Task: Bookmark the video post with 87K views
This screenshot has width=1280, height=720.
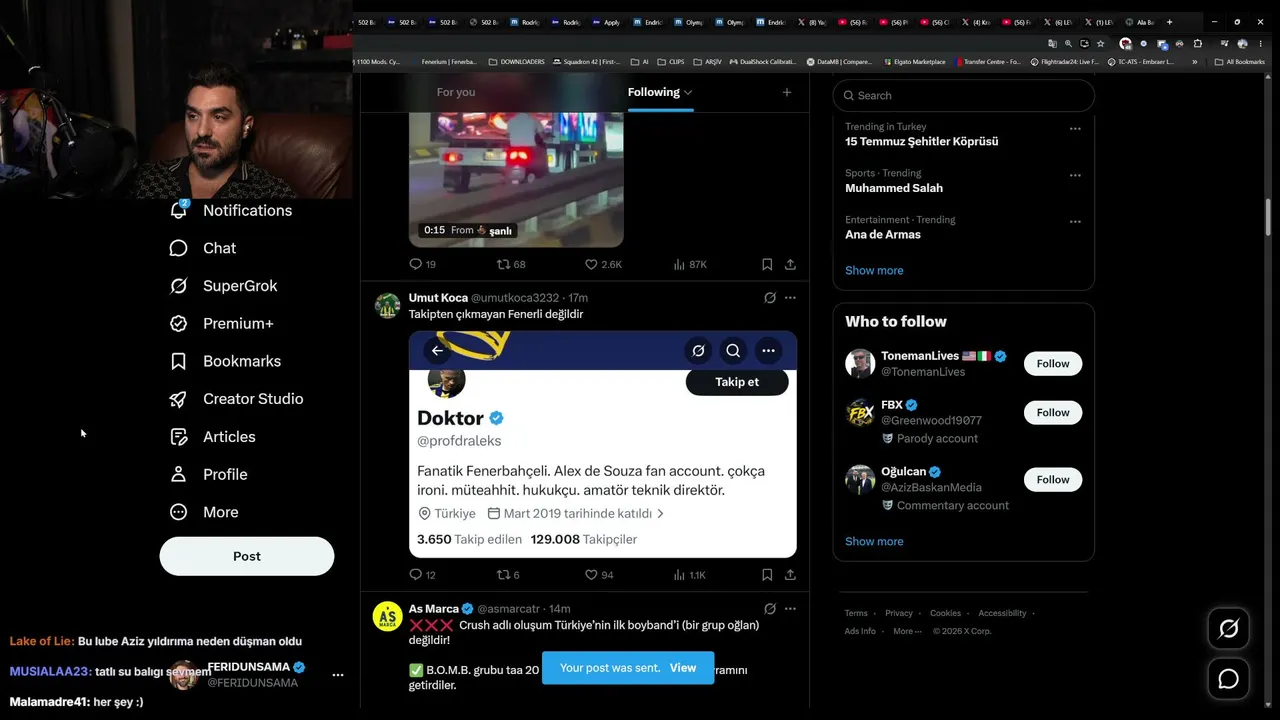Action: pyautogui.click(x=767, y=264)
